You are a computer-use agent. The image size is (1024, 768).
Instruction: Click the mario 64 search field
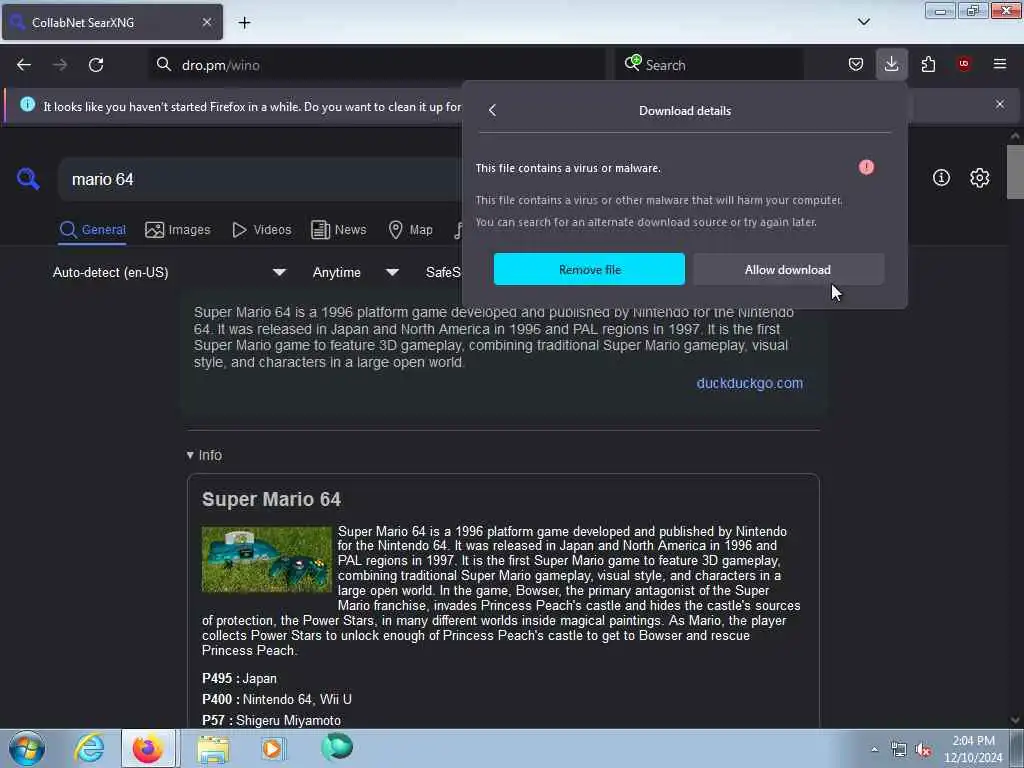(261, 179)
